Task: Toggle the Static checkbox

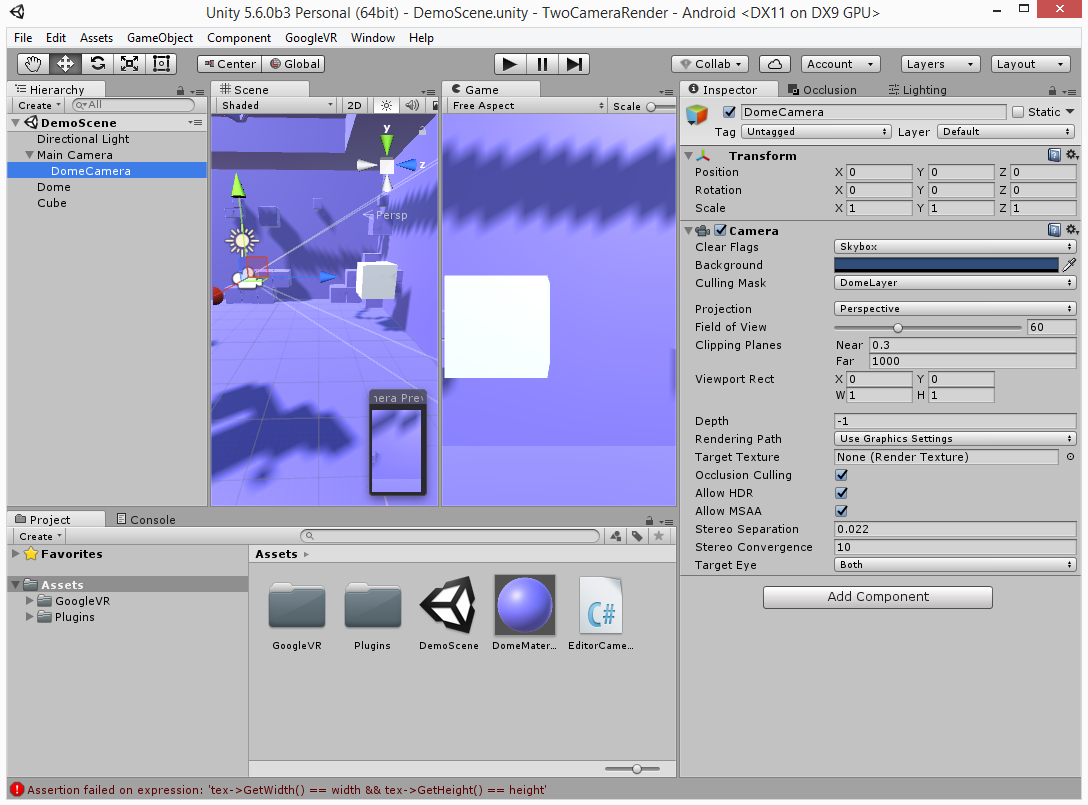Action: coord(1018,112)
